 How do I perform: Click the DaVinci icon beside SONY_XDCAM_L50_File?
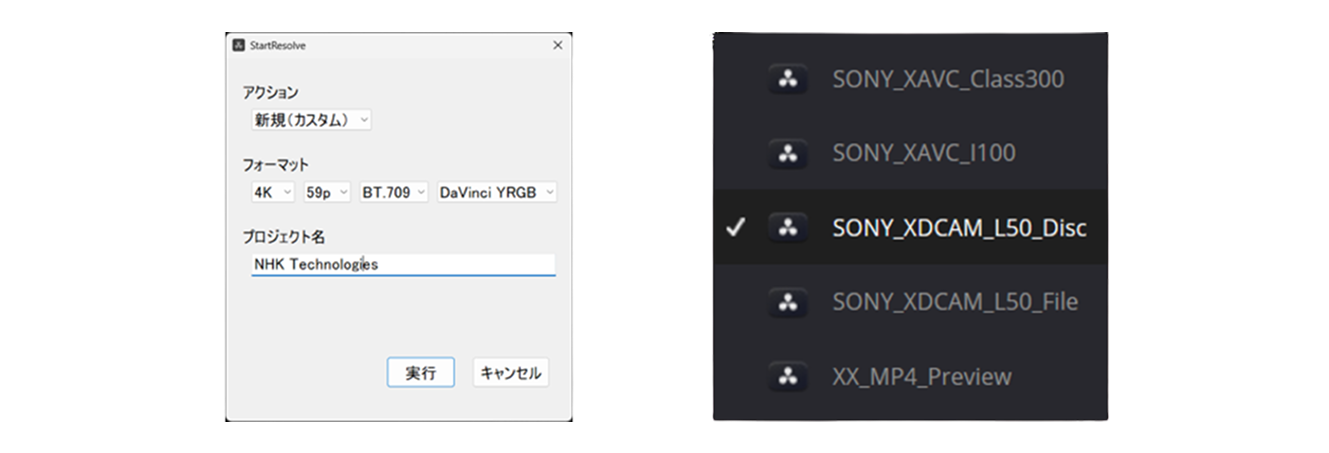[788, 302]
